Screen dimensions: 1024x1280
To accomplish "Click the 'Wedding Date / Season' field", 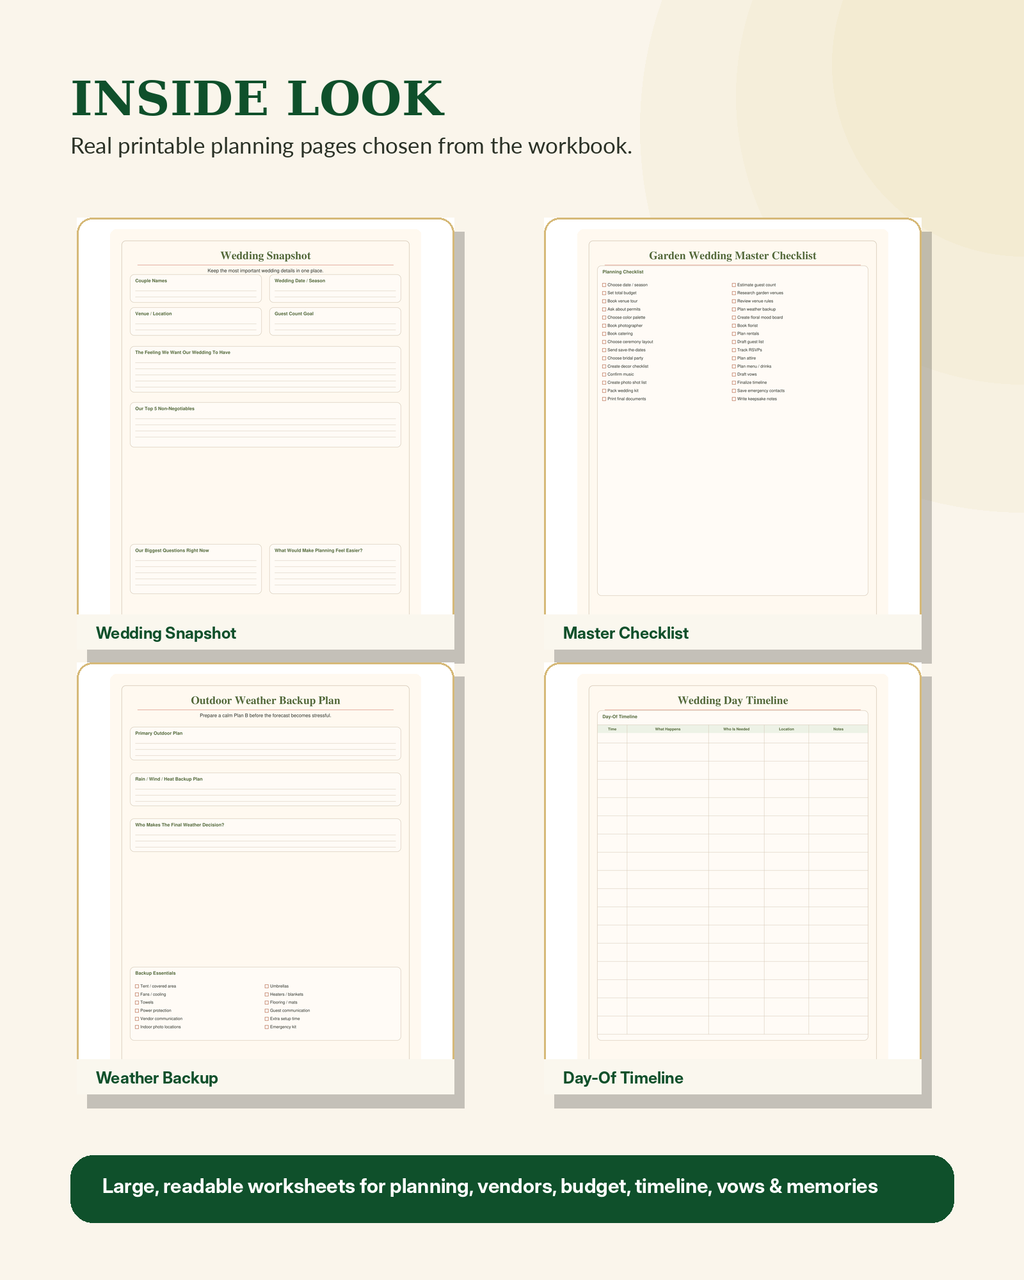I will click(x=335, y=289).
